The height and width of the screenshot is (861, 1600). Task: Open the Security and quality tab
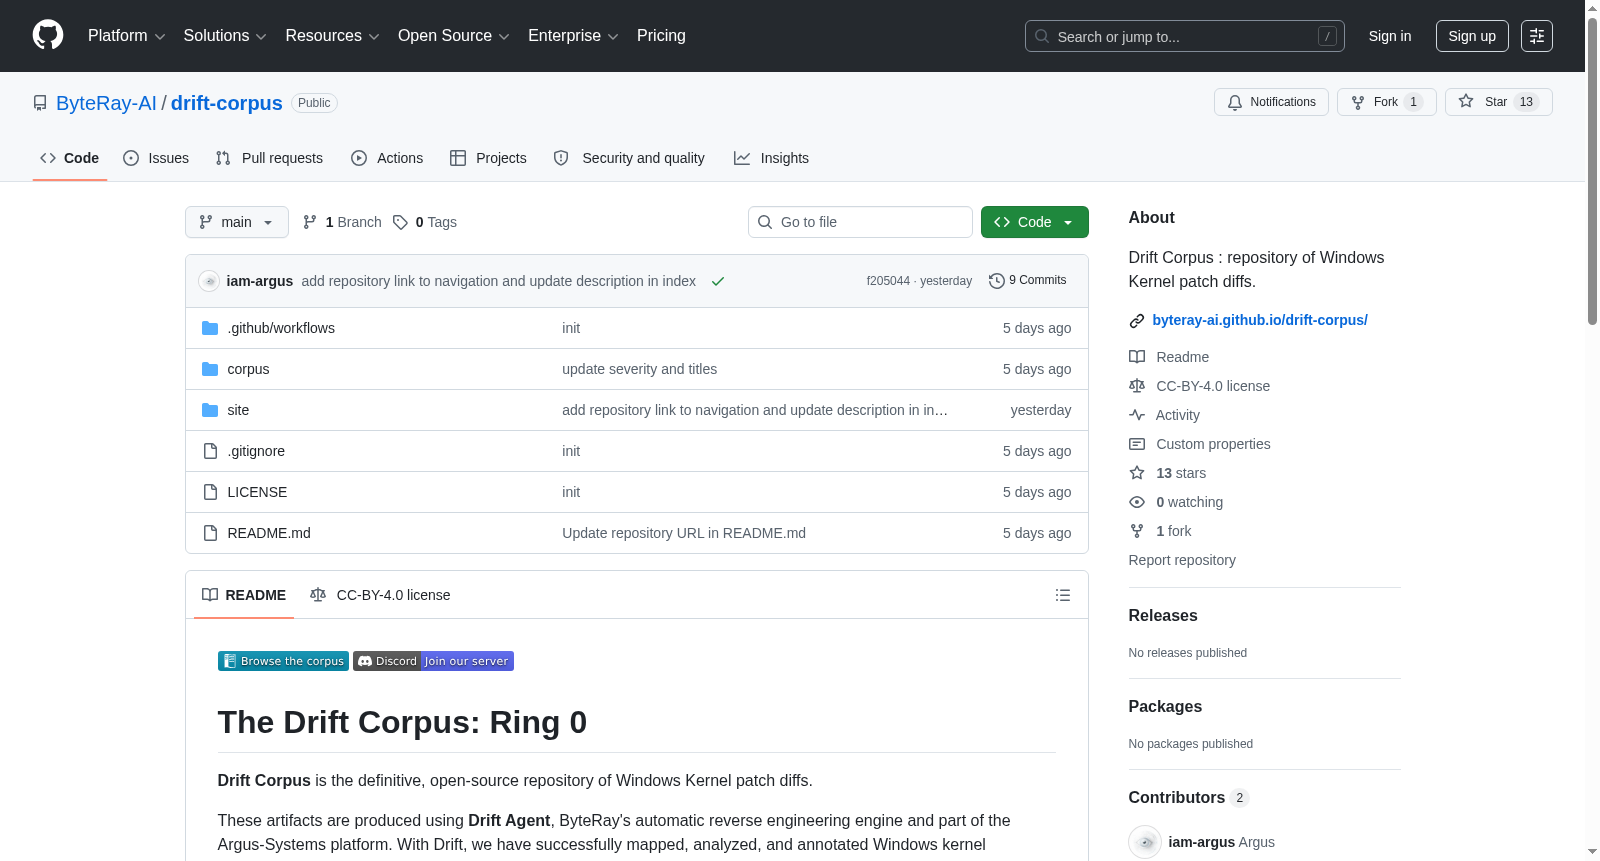629,158
